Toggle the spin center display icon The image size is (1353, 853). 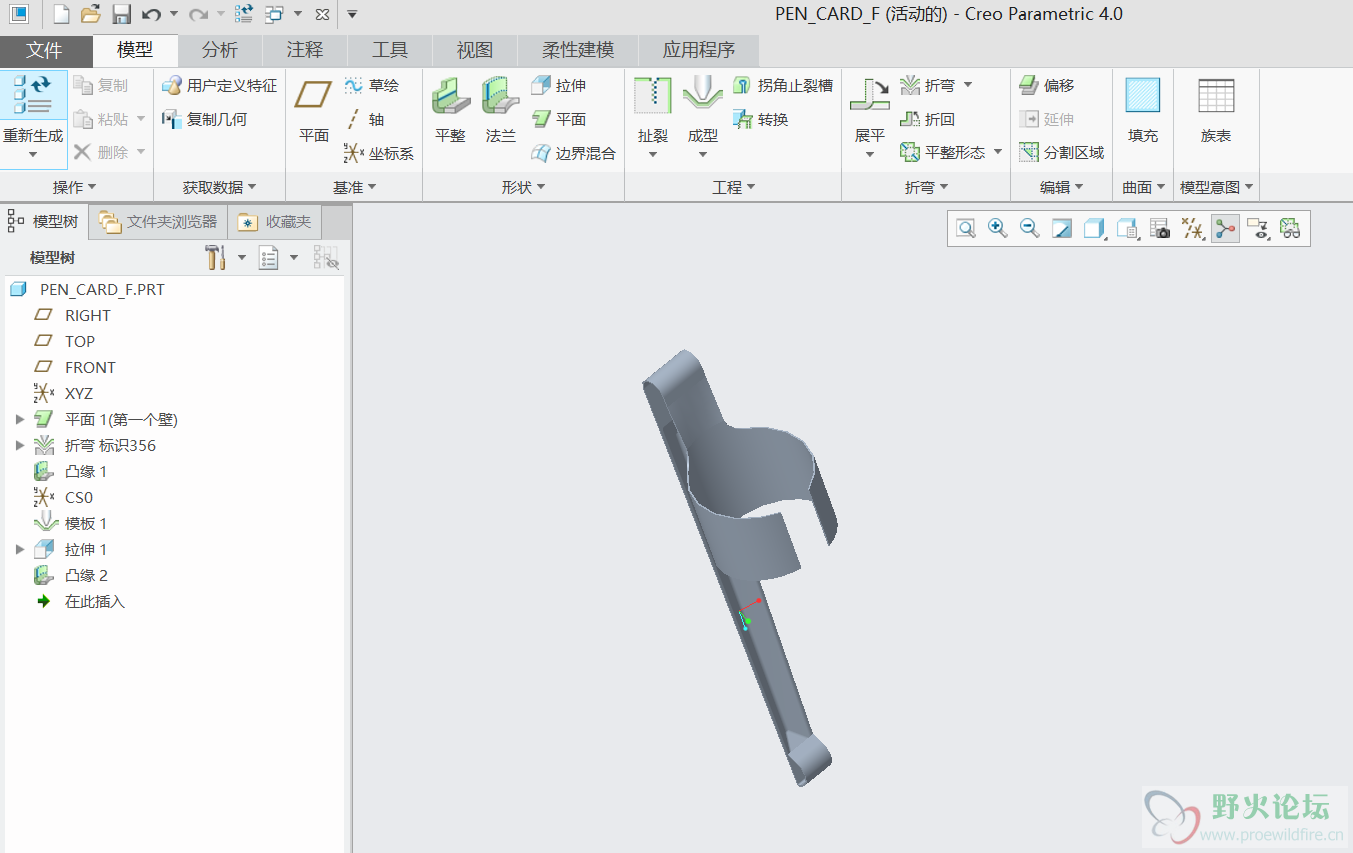1226,229
